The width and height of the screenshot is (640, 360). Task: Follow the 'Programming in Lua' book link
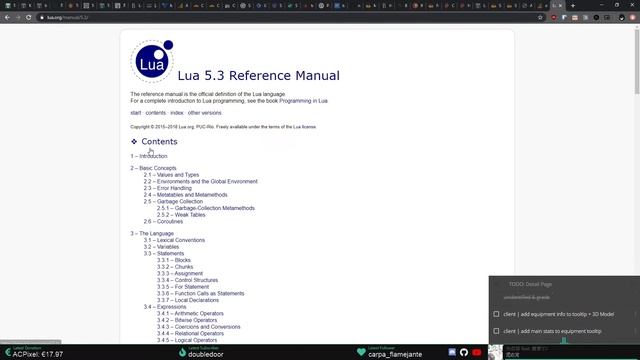pos(303,101)
